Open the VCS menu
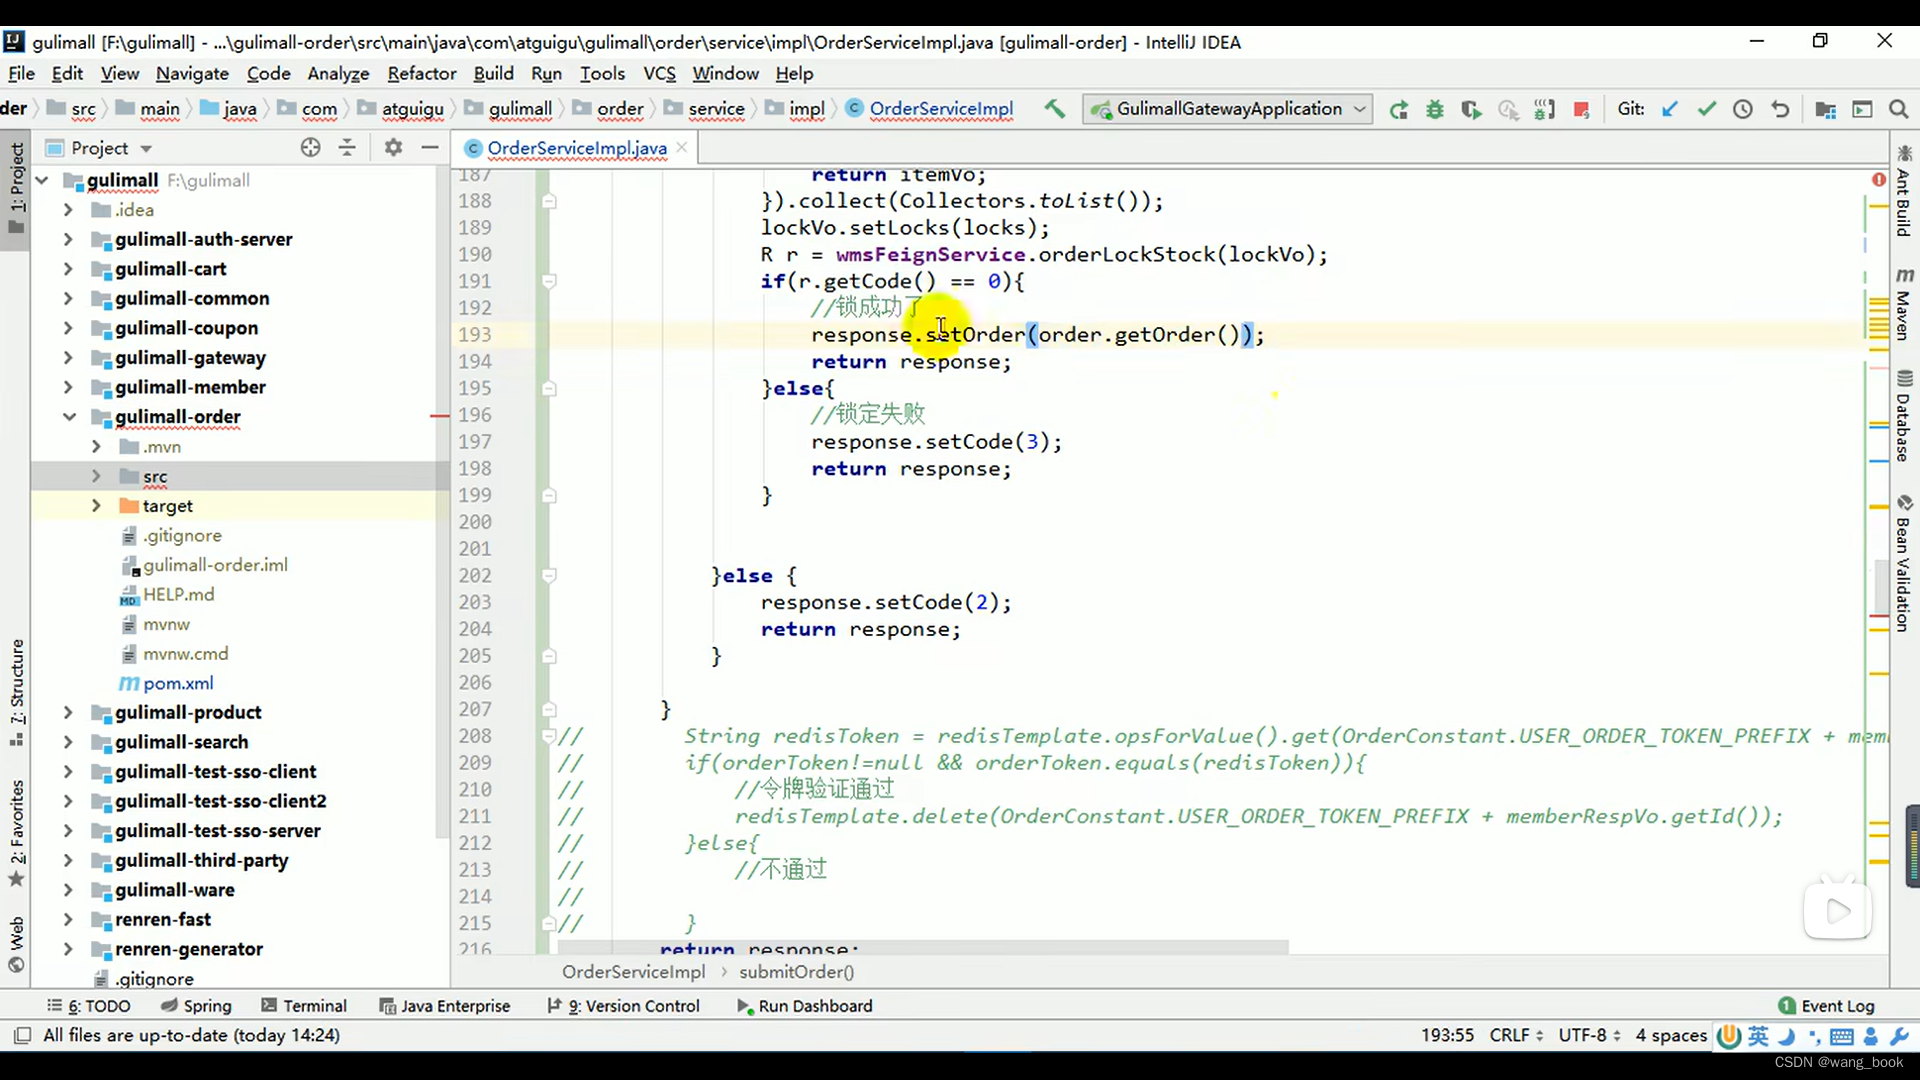This screenshot has width=1920, height=1080. click(x=659, y=73)
